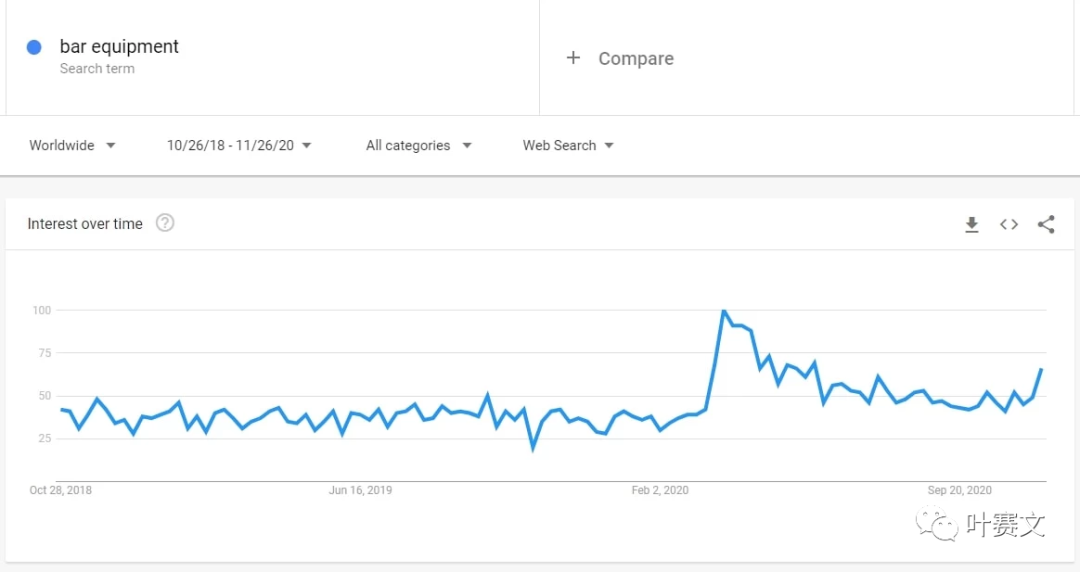The width and height of the screenshot is (1080, 572).
Task: Click the chart peak at value 100
Action: (723, 311)
